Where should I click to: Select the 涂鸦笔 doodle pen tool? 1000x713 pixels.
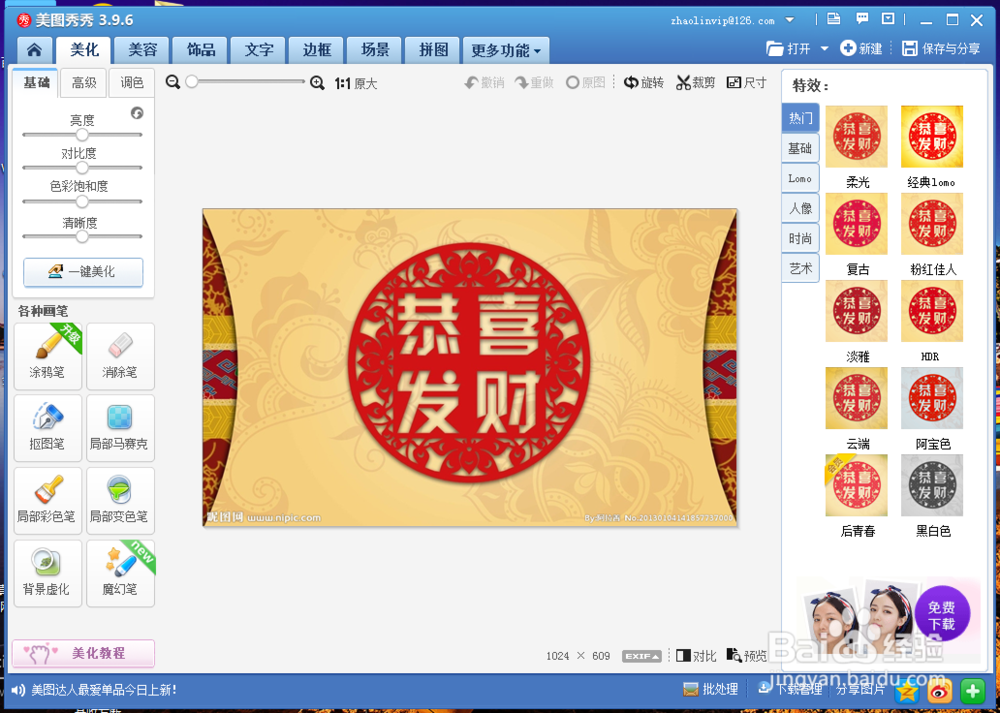(x=47, y=356)
